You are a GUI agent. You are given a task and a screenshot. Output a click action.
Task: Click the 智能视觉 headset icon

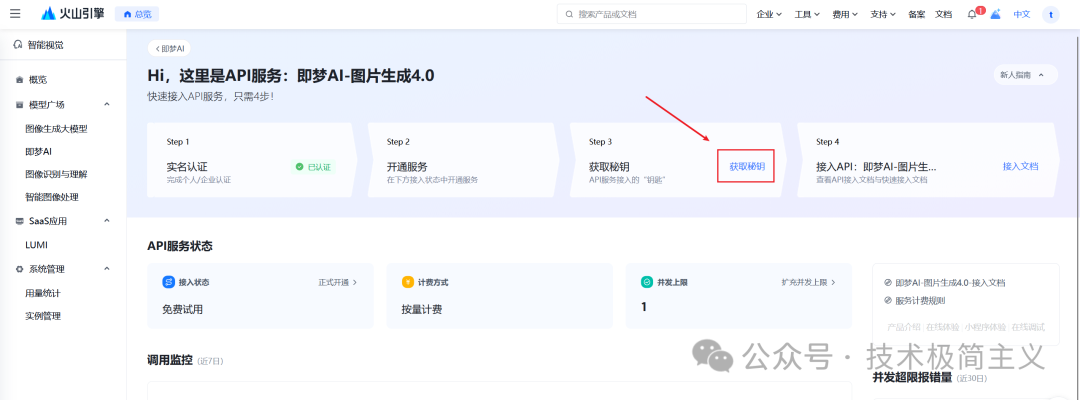click(18, 45)
